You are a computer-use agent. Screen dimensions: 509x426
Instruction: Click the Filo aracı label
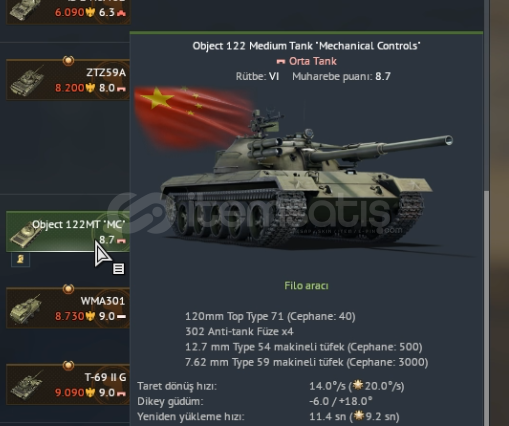[x=306, y=286]
